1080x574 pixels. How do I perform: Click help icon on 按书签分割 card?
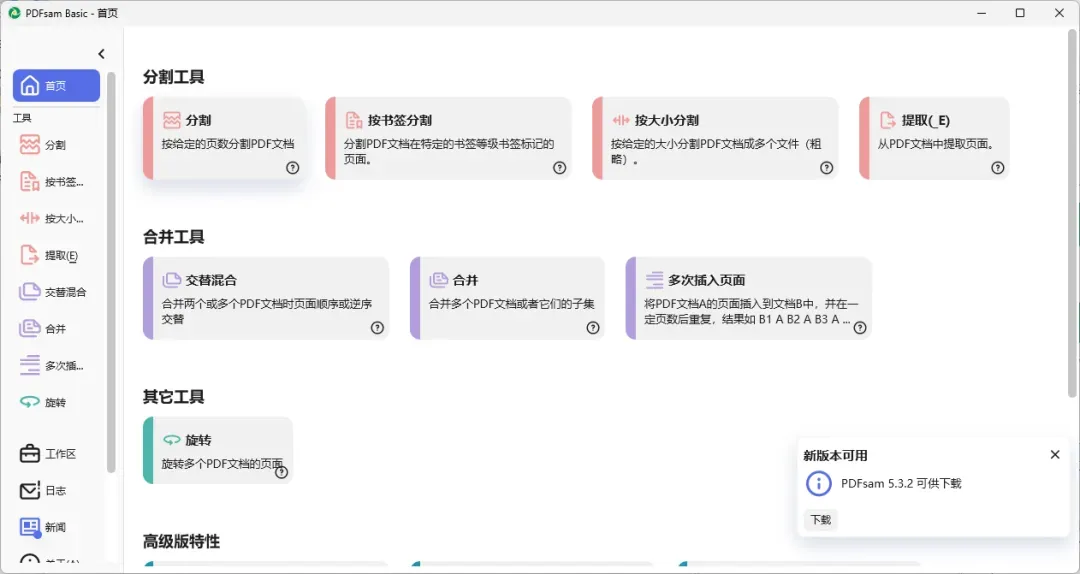pos(559,167)
